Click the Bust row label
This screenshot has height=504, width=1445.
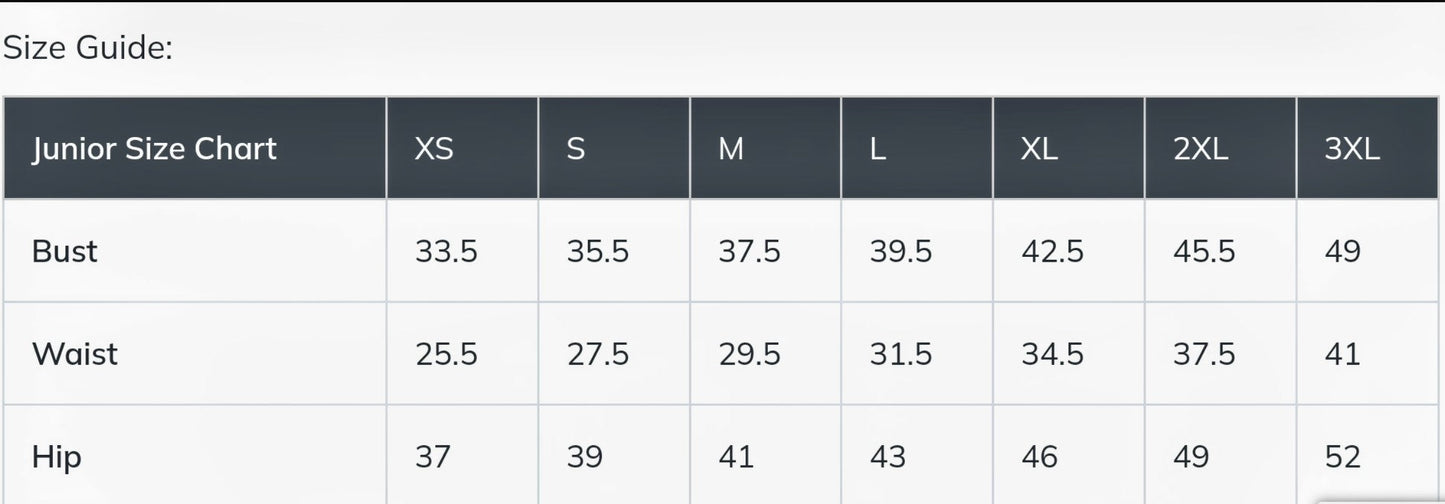65,251
